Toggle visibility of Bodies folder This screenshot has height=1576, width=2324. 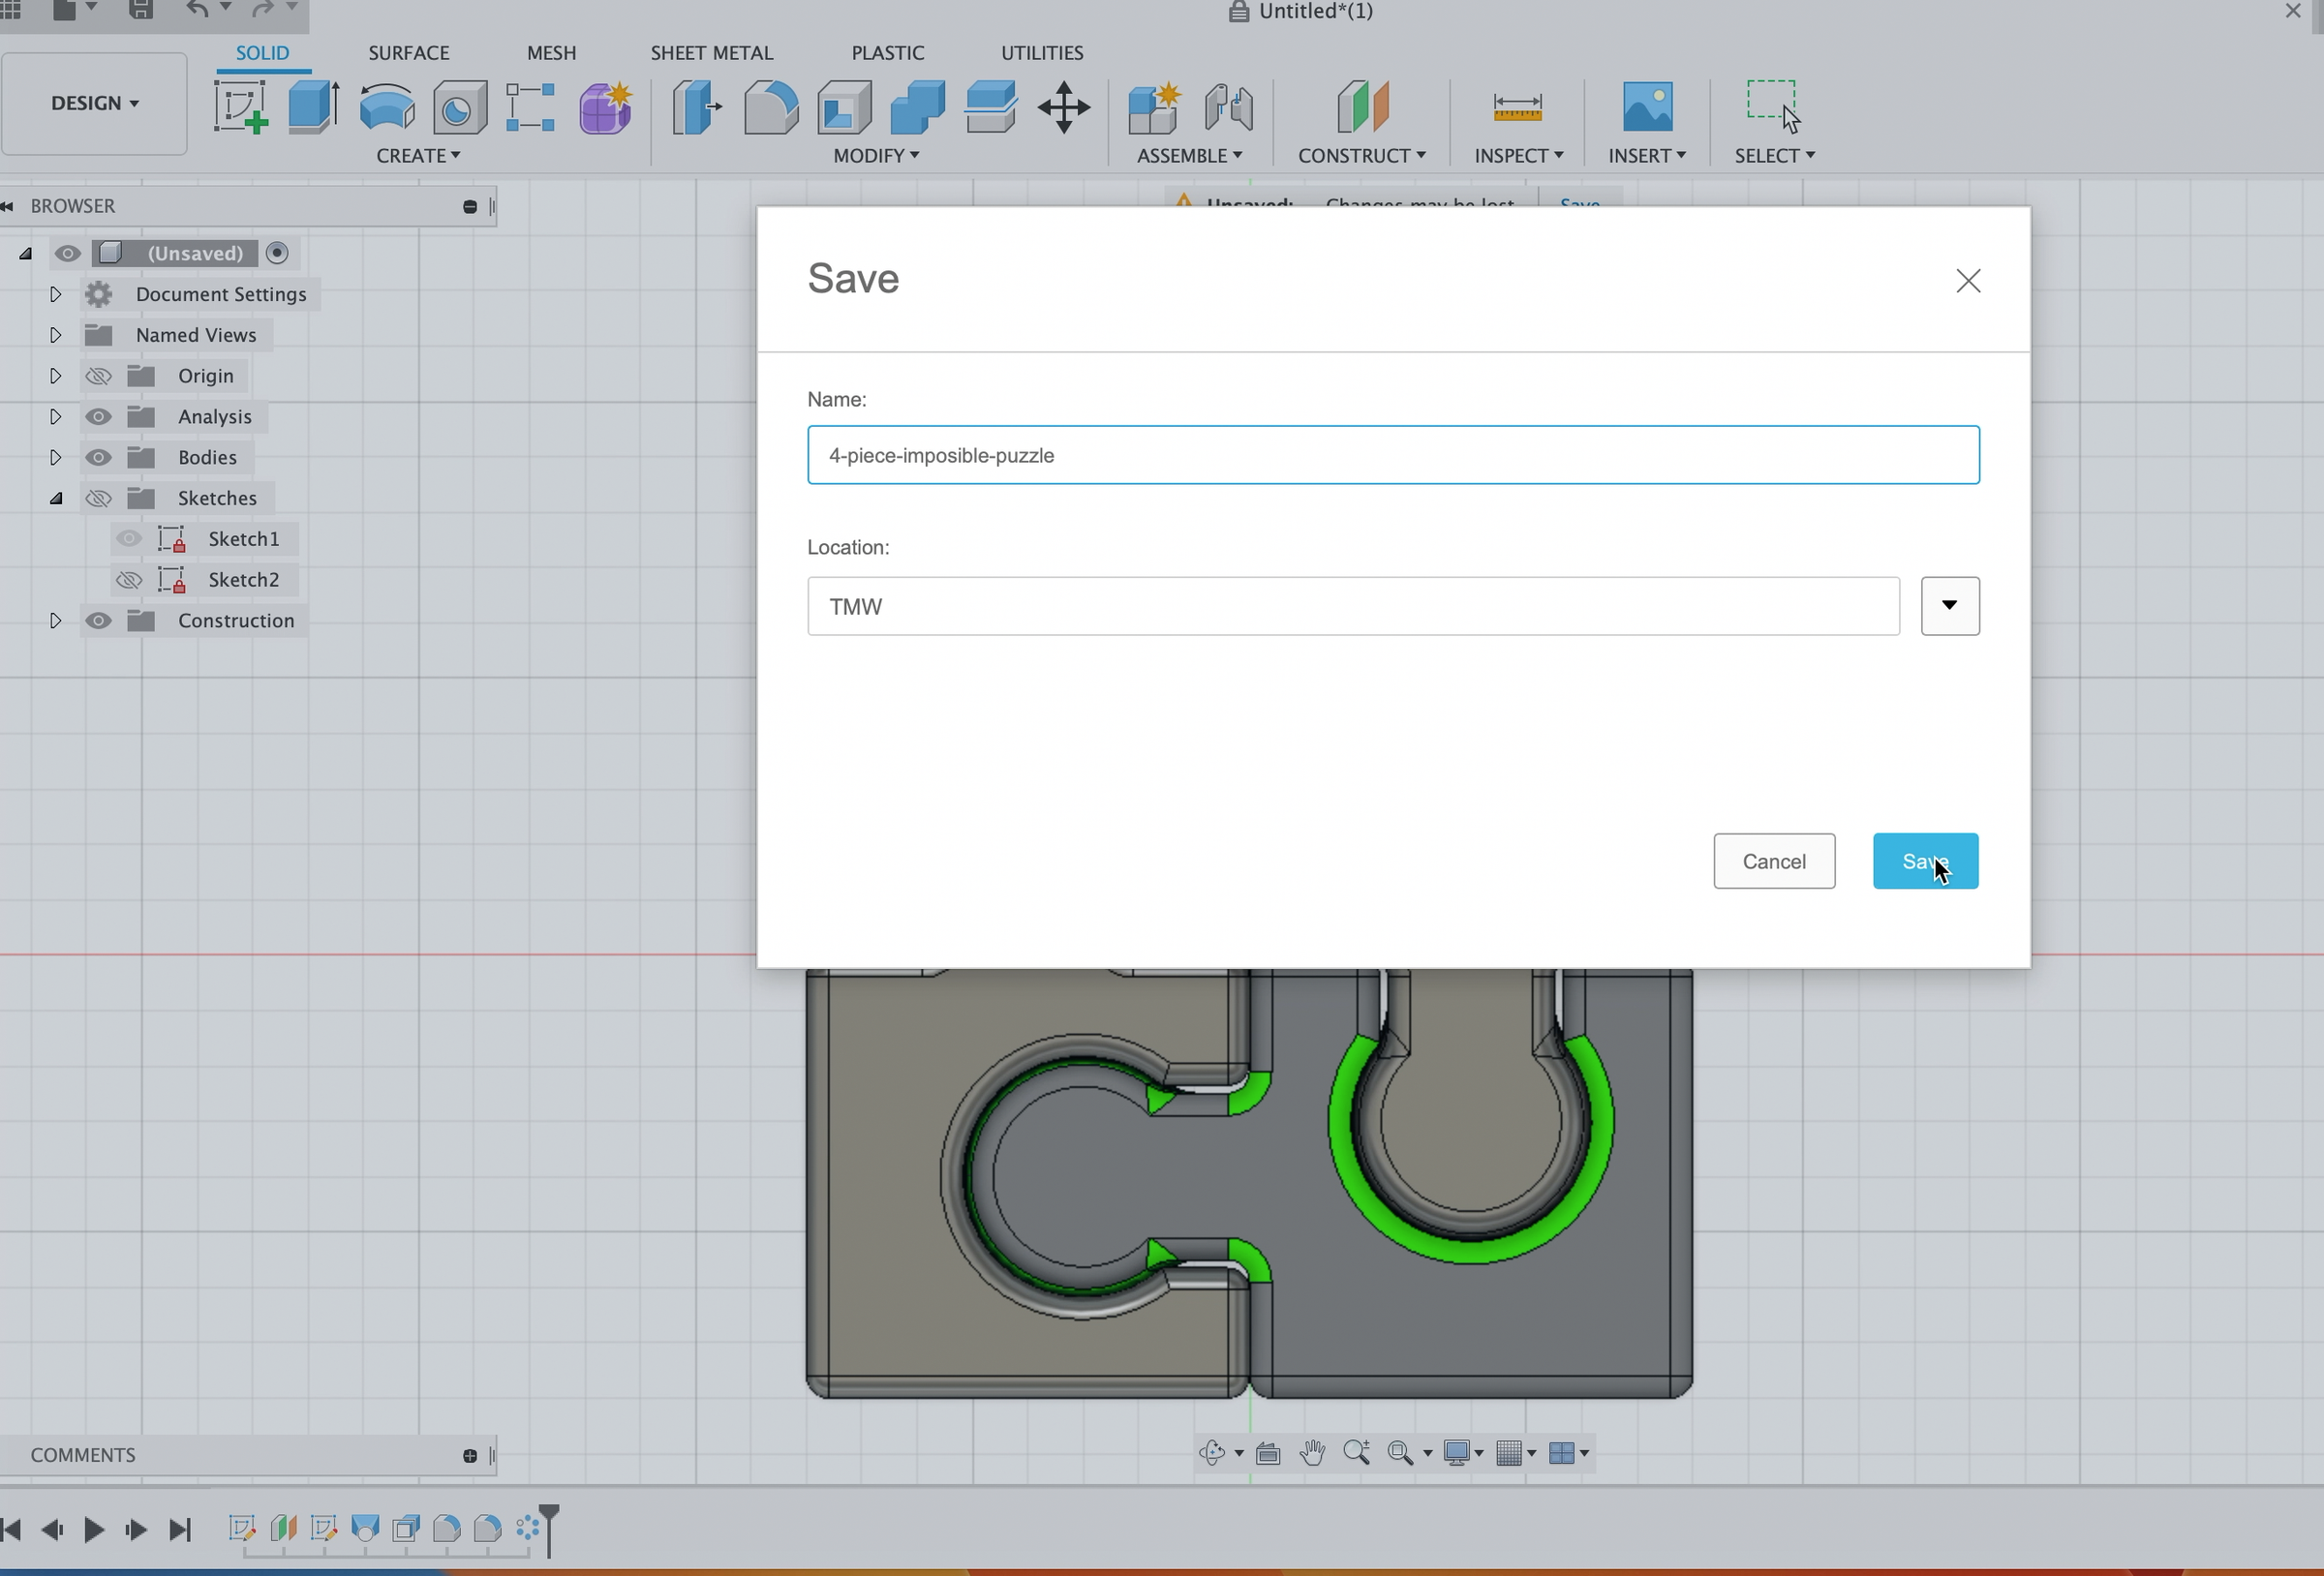coord(98,457)
